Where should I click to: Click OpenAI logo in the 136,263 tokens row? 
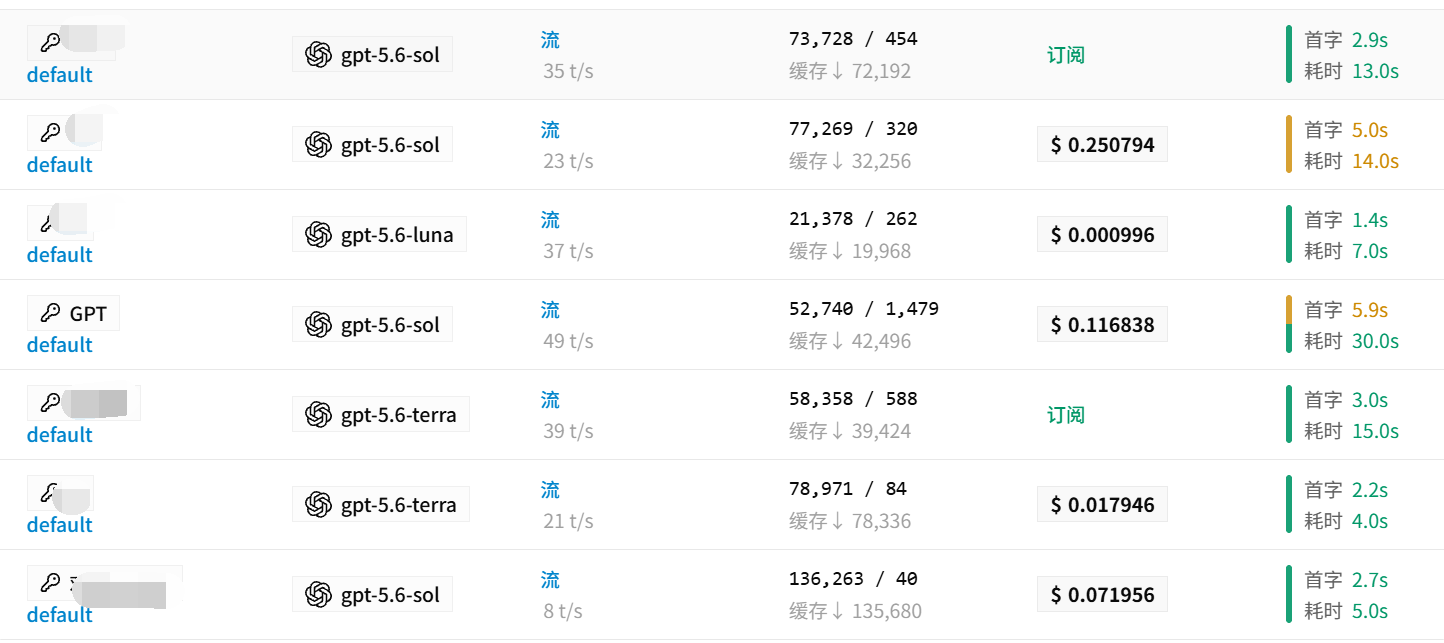[x=318, y=595]
